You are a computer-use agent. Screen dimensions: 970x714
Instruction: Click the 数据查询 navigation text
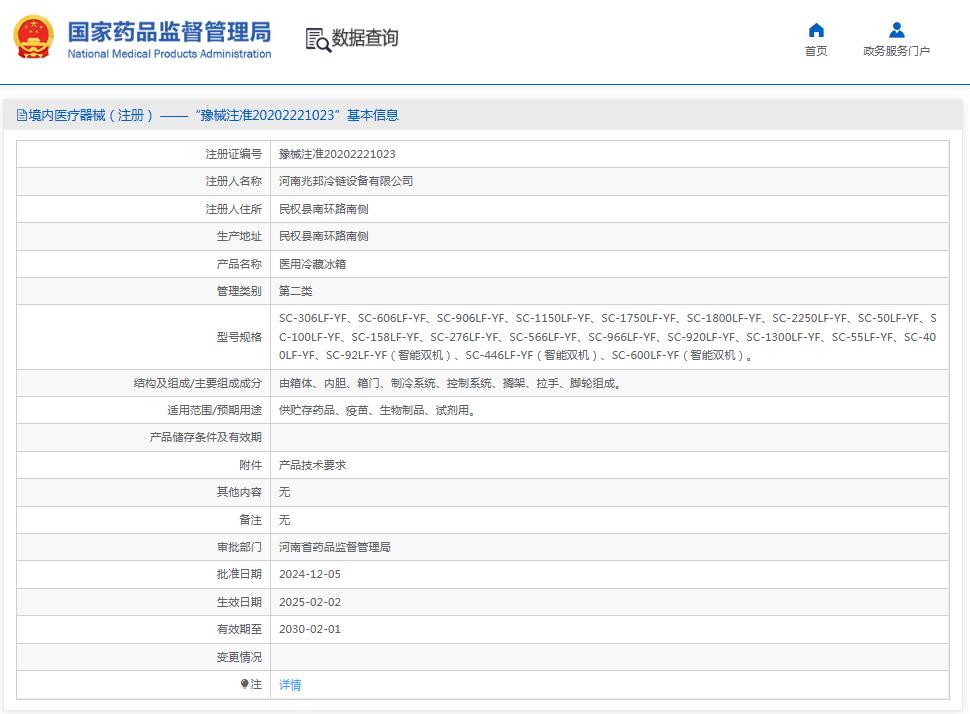point(365,38)
